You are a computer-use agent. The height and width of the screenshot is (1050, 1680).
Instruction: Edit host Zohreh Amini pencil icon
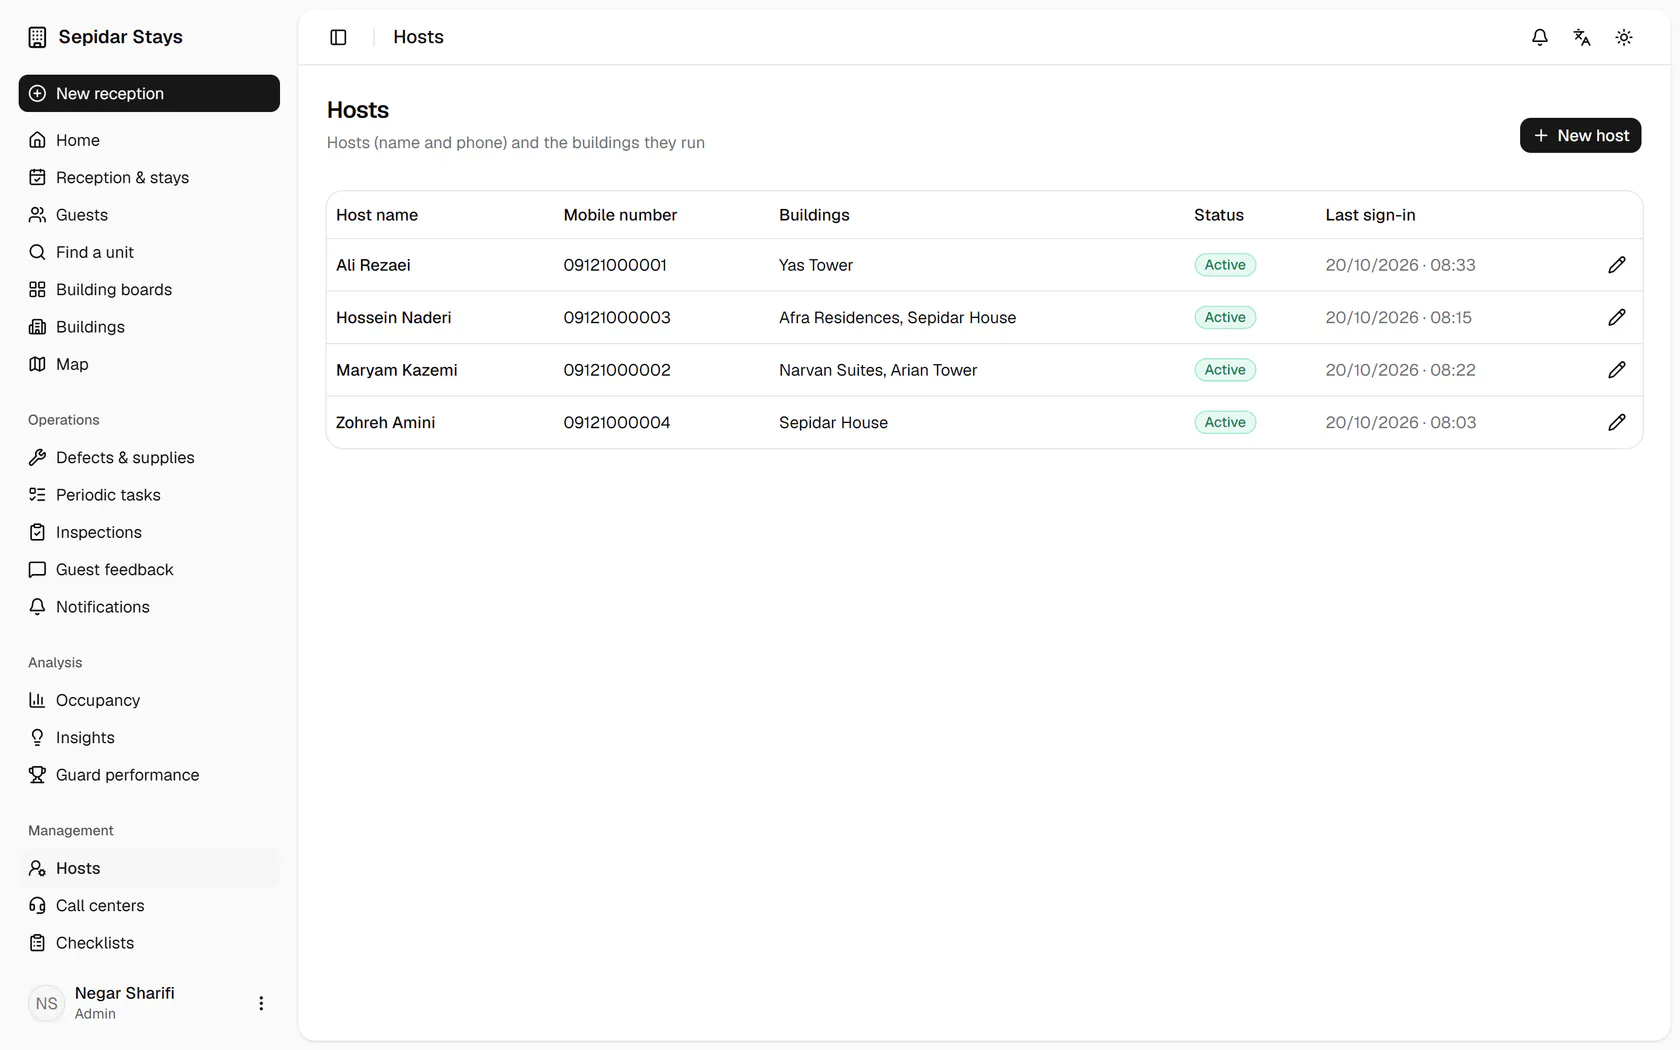coord(1617,422)
